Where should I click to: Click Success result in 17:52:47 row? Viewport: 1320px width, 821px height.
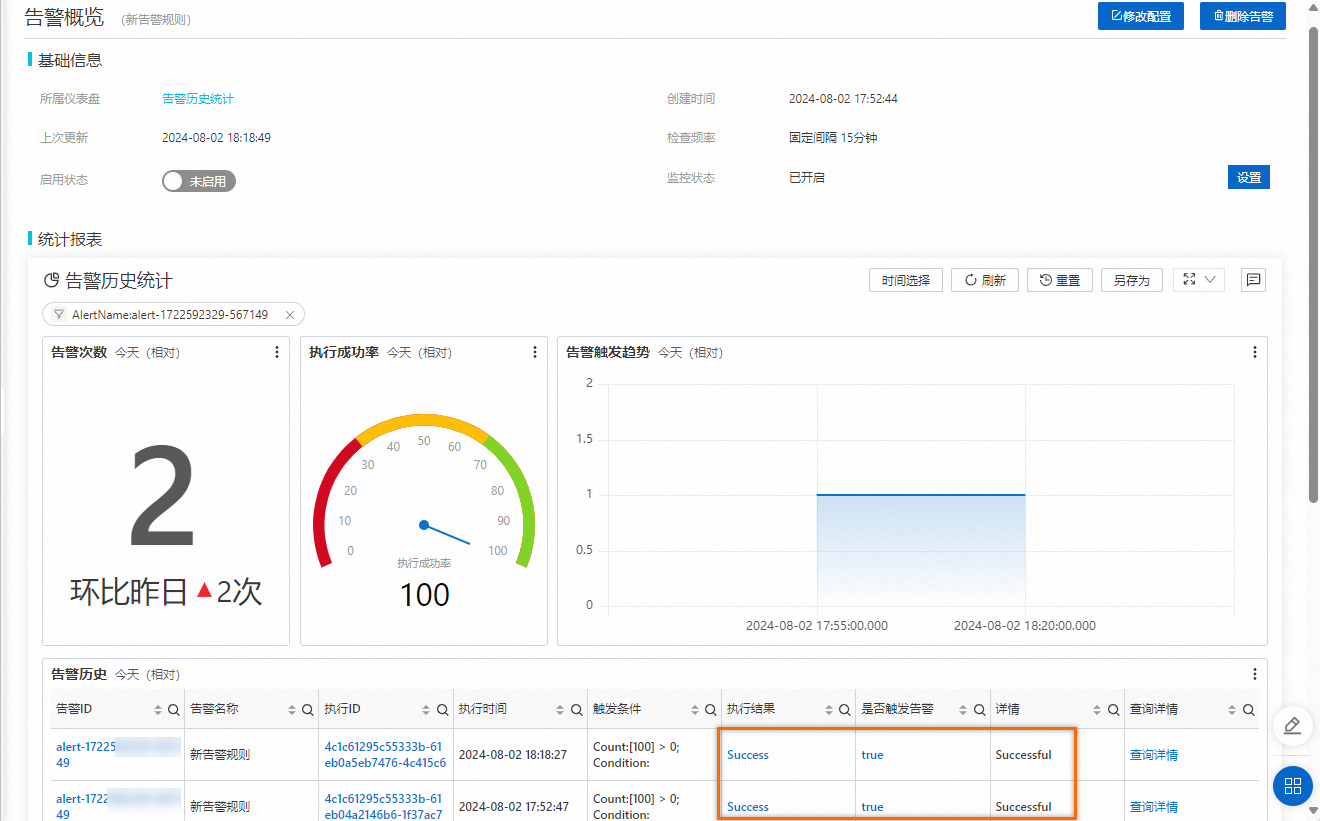[748, 807]
